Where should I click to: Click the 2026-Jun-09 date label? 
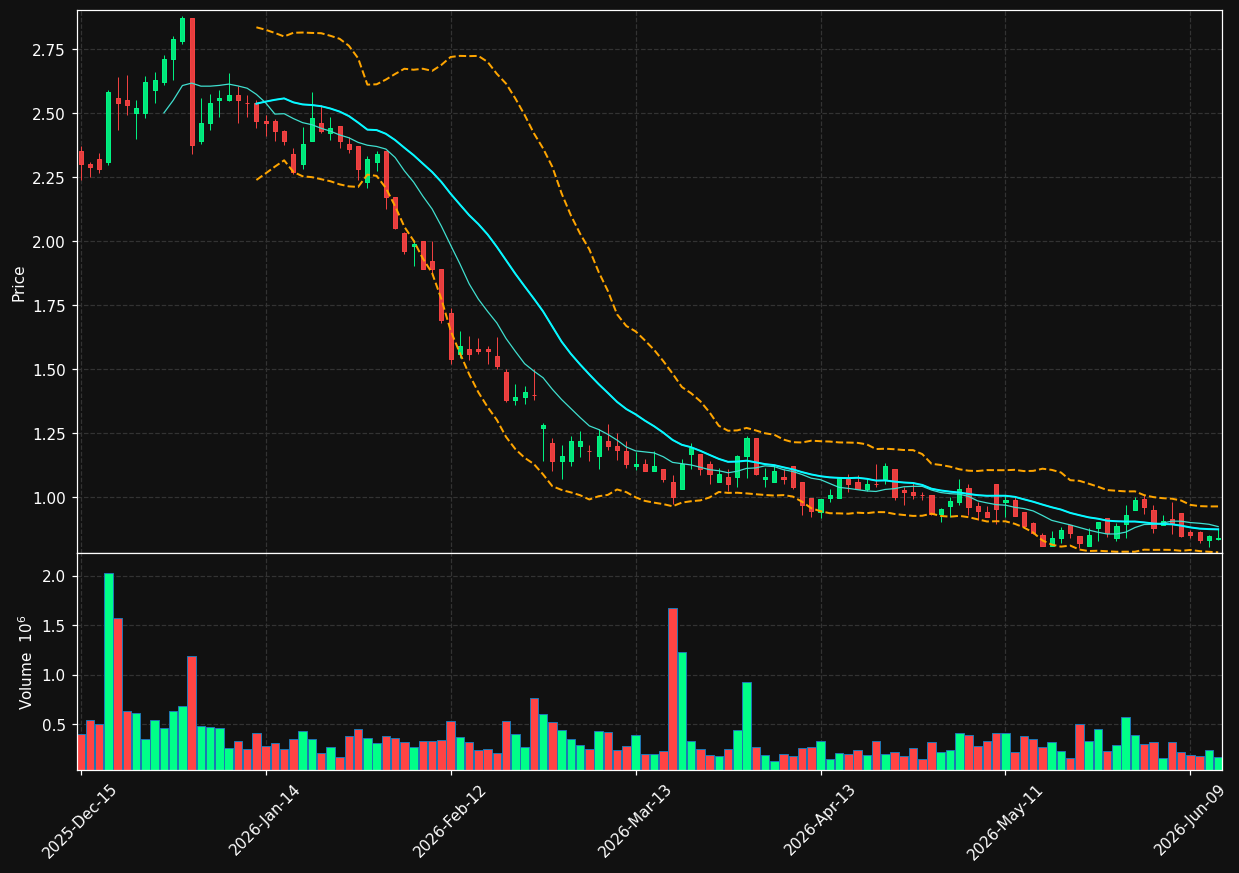click(1190, 819)
